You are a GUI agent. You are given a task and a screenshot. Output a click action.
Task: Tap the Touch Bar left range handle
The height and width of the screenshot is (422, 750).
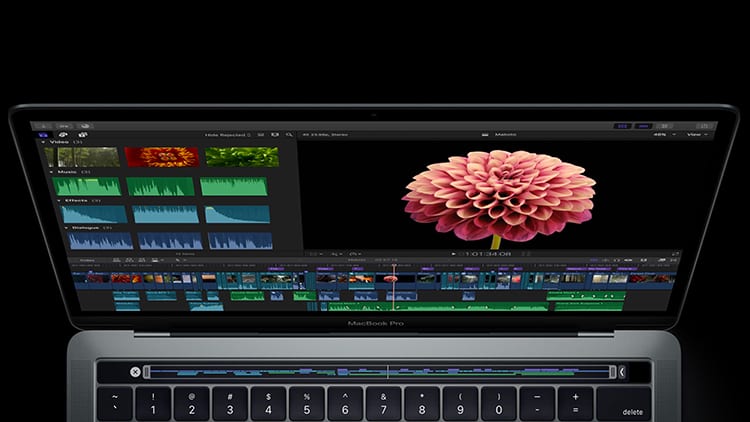[x=146, y=372]
